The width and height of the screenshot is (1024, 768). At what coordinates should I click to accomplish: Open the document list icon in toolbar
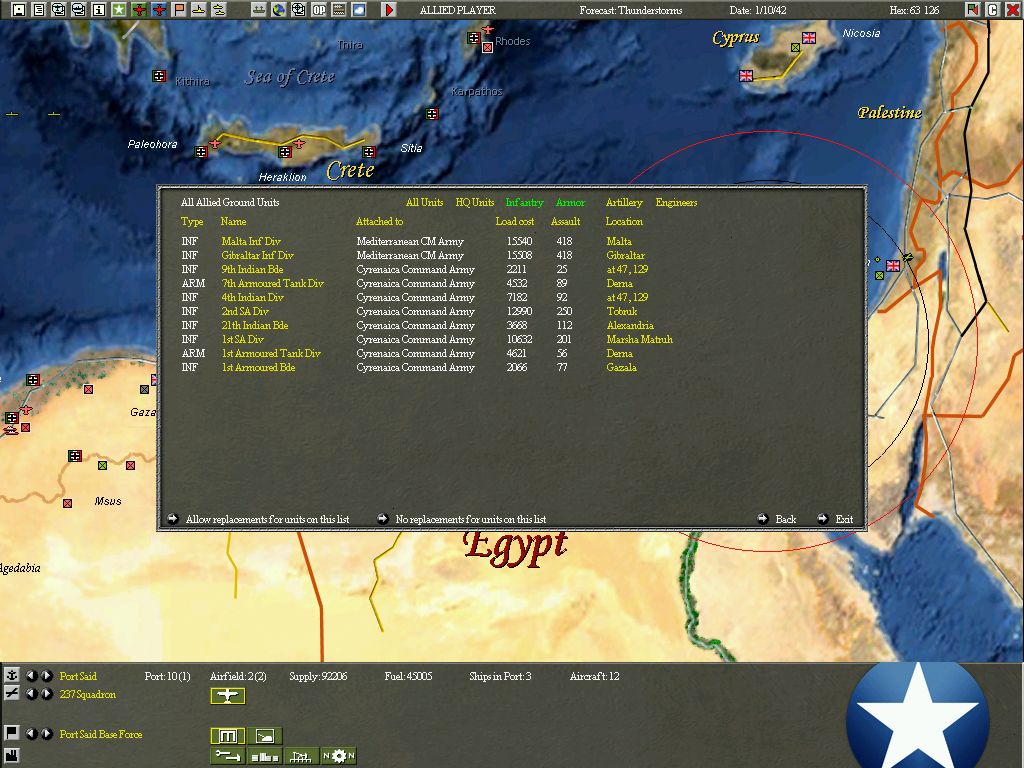click(39, 9)
